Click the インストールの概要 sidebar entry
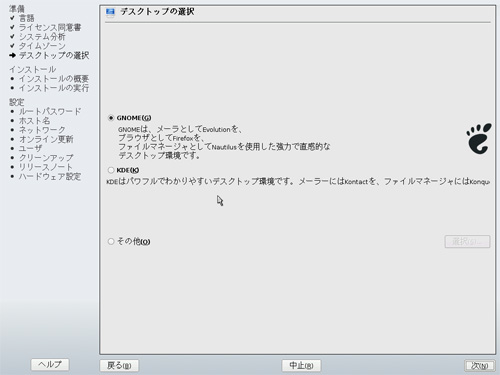 point(54,79)
